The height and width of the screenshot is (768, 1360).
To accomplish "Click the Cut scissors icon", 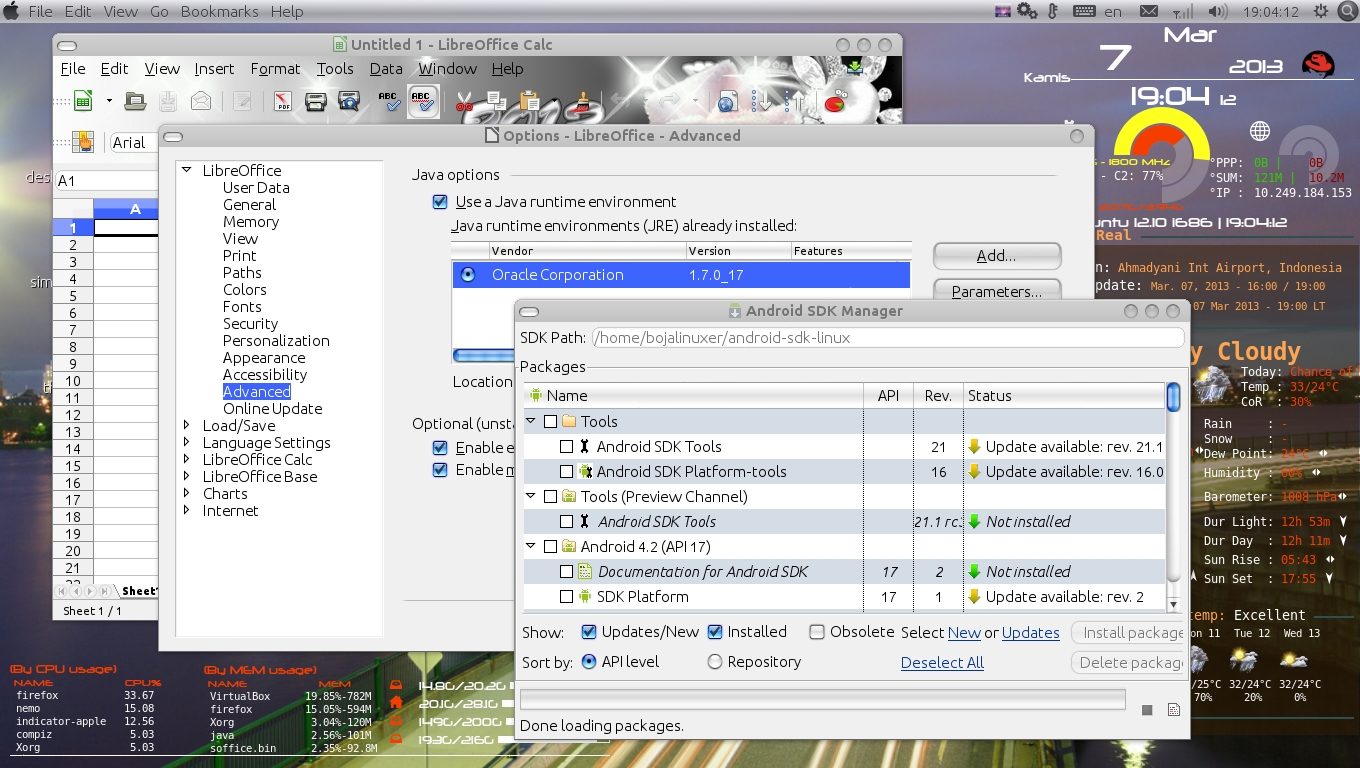I will pyautogui.click(x=464, y=101).
